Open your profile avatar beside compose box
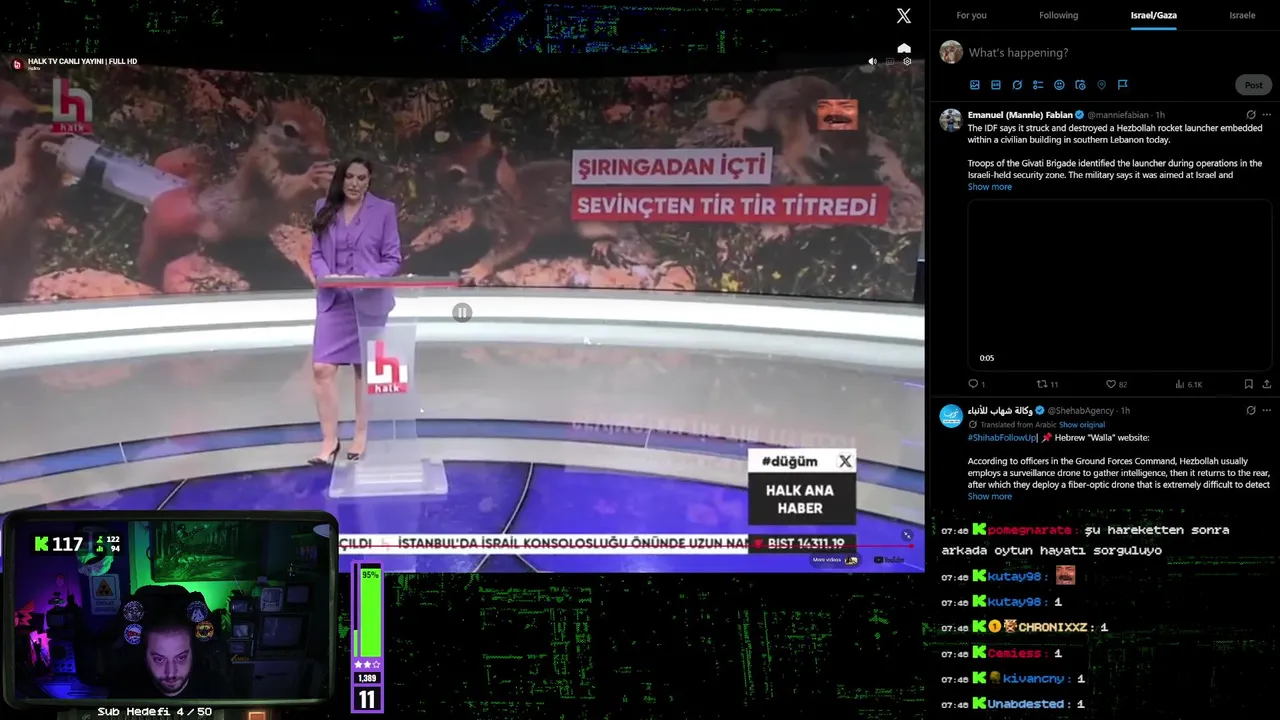1280x720 pixels. point(951,52)
